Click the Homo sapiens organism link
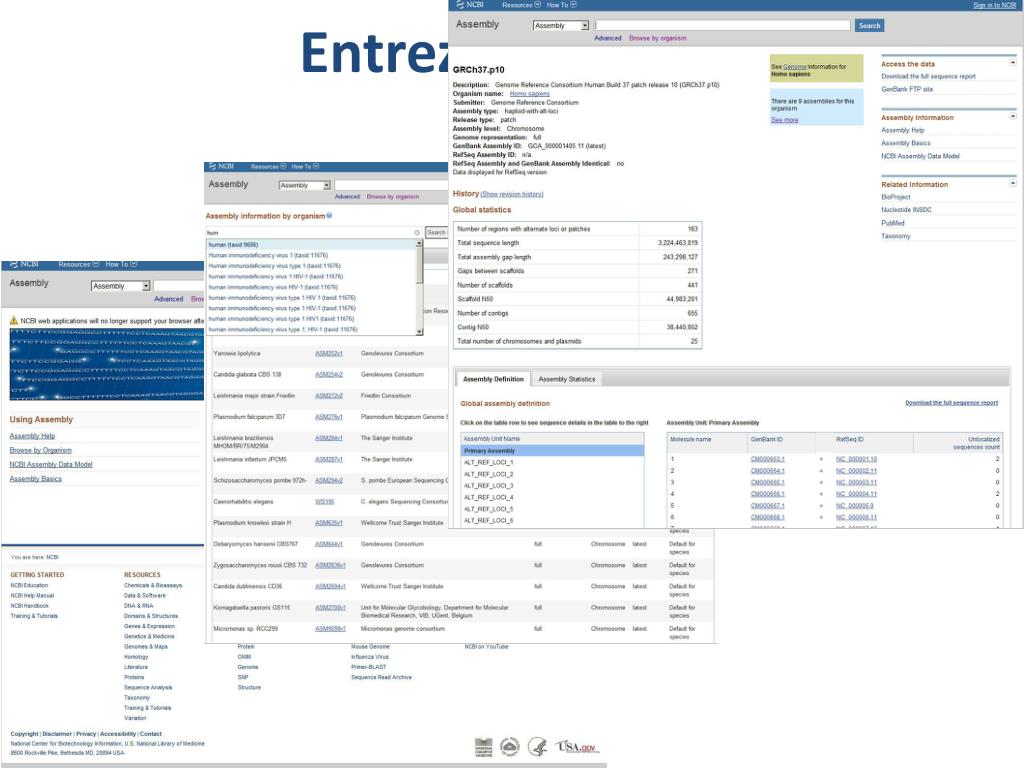The width and height of the screenshot is (1024, 768). [x=529, y=94]
